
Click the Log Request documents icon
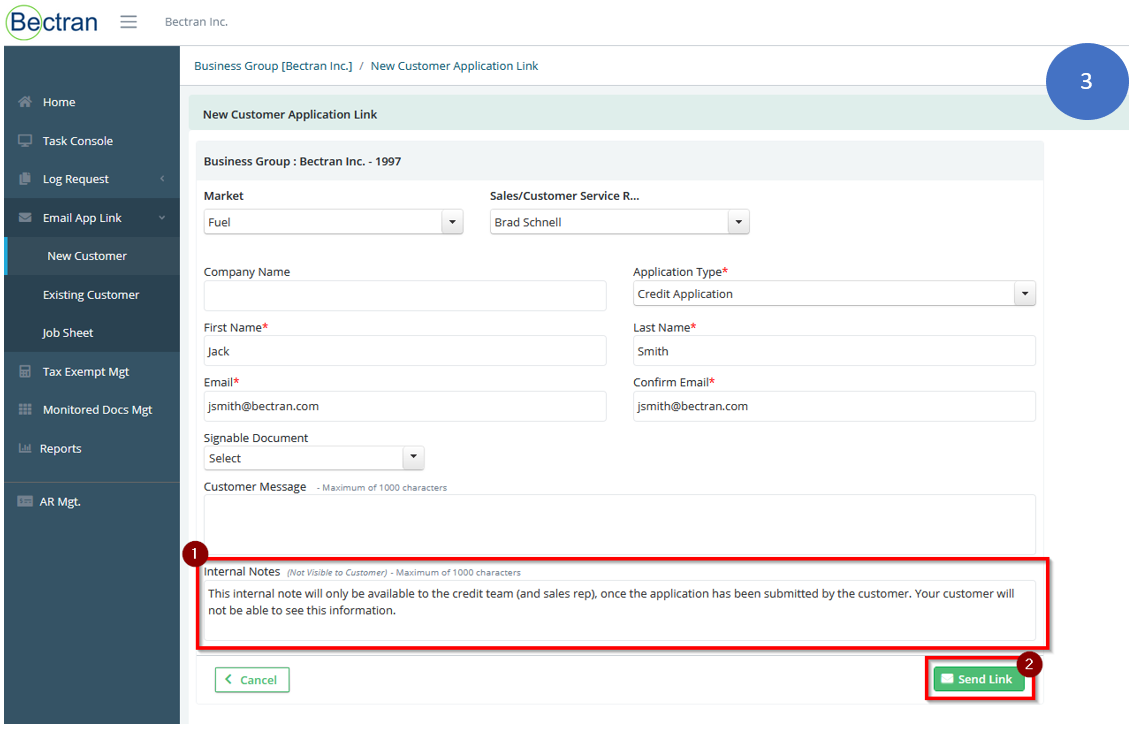point(25,179)
